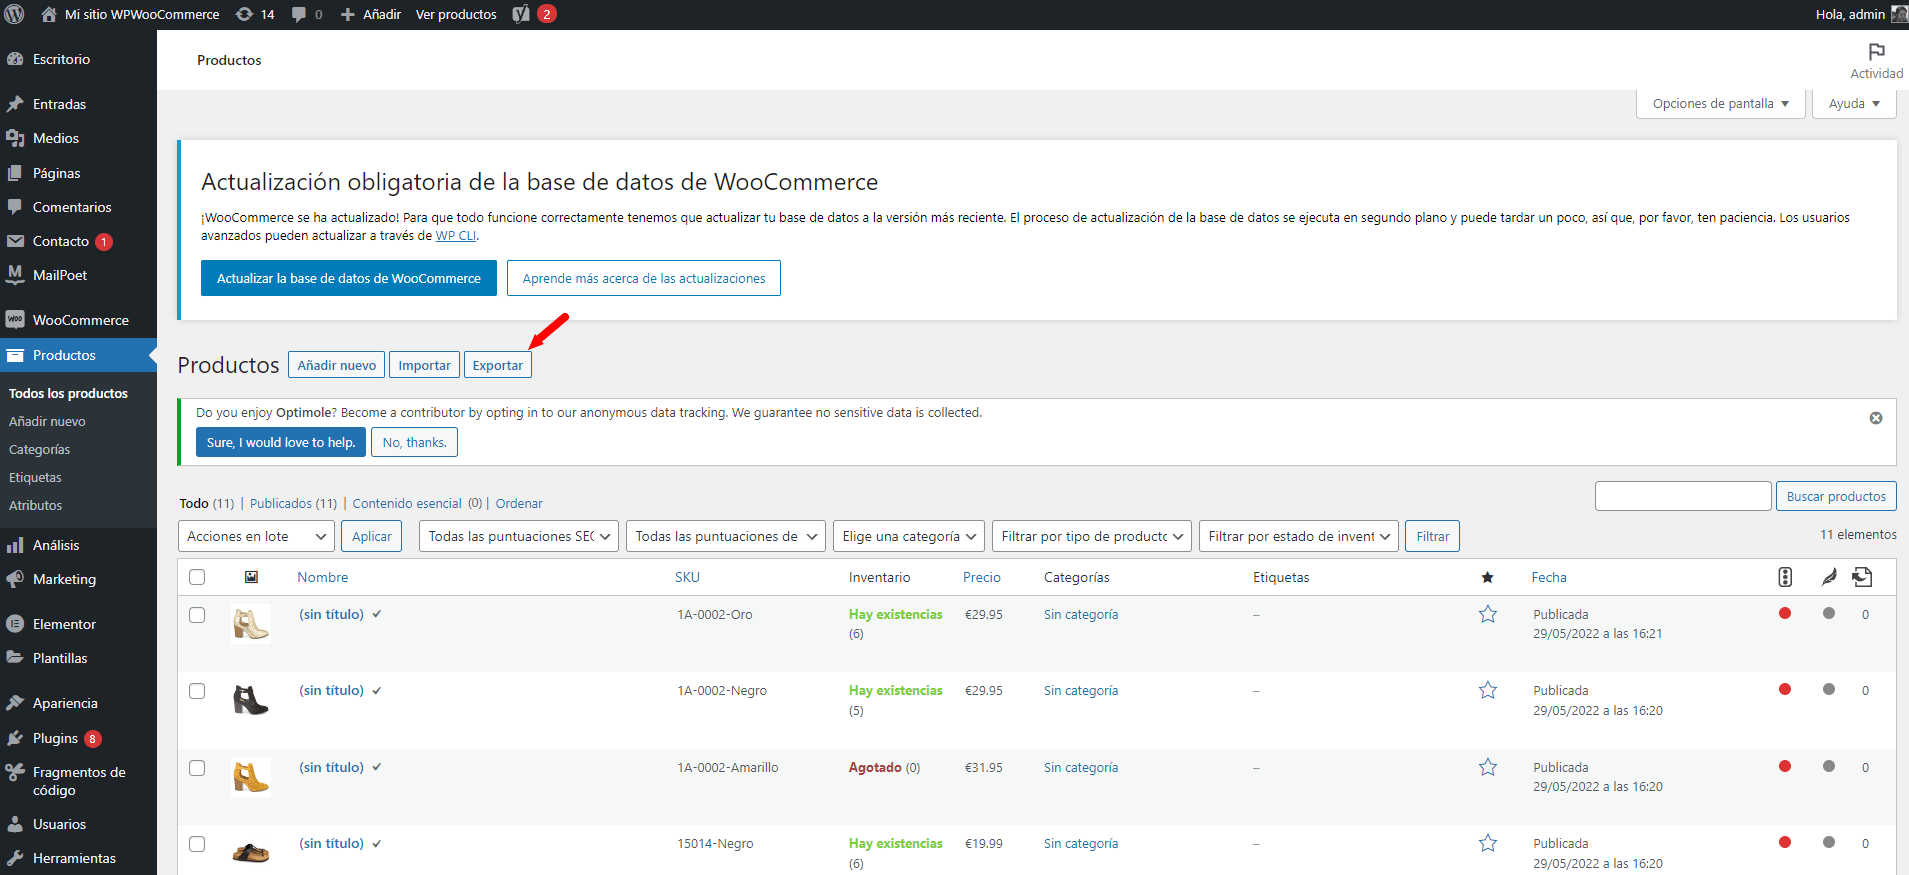Open Categorías submenu item
This screenshot has width=1909, height=875.
(x=40, y=449)
